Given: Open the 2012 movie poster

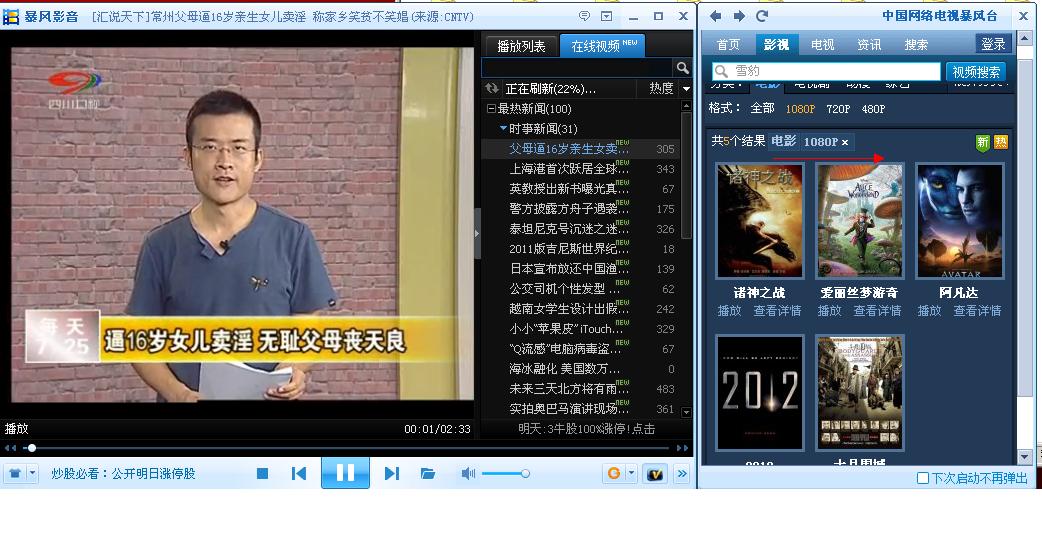Looking at the screenshot, I should pyautogui.click(x=760, y=393).
